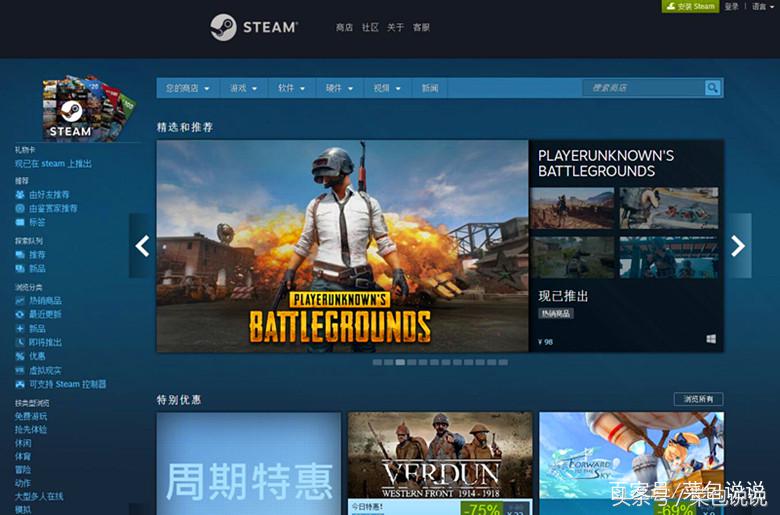Expand the 游戏 dropdown menu
The width and height of the screenshot is (780, 515).
click(243, 88)
